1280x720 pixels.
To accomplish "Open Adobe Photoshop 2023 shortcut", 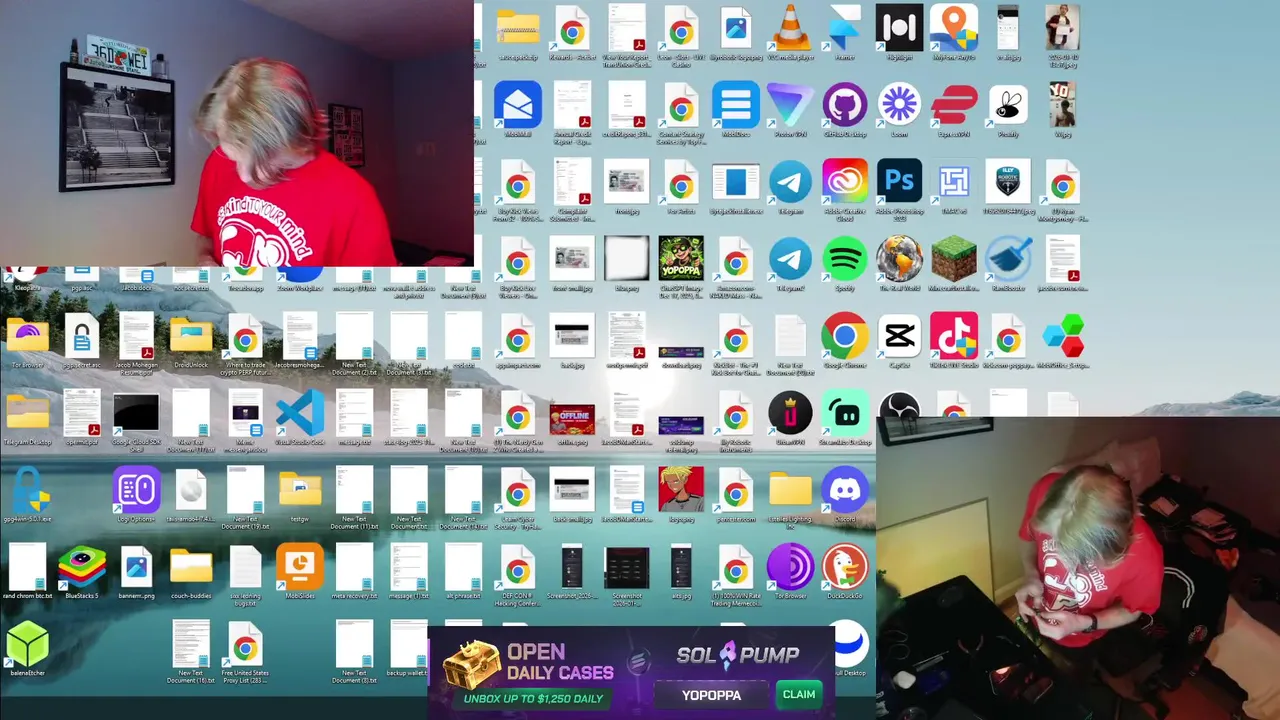I will [x=899, y=182].
